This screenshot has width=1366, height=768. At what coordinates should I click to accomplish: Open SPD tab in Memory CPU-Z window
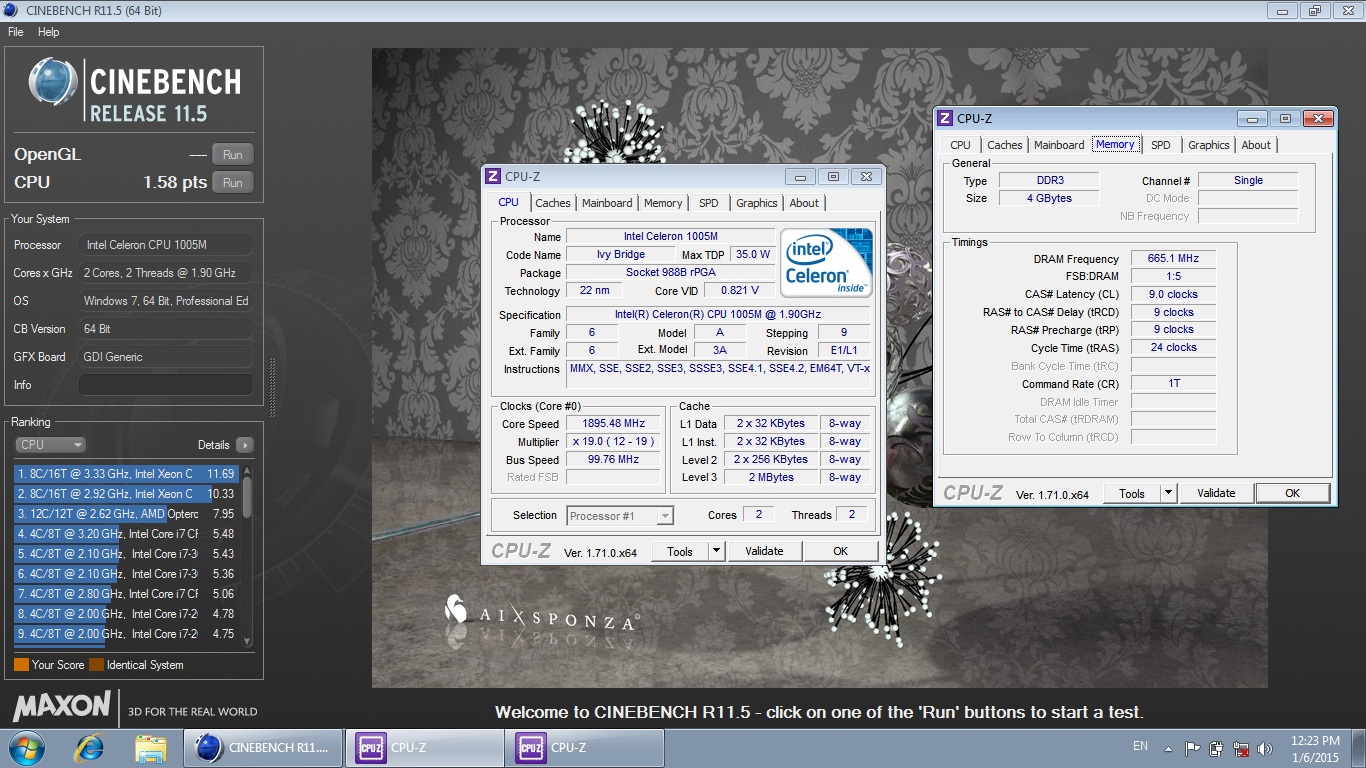1161,145
